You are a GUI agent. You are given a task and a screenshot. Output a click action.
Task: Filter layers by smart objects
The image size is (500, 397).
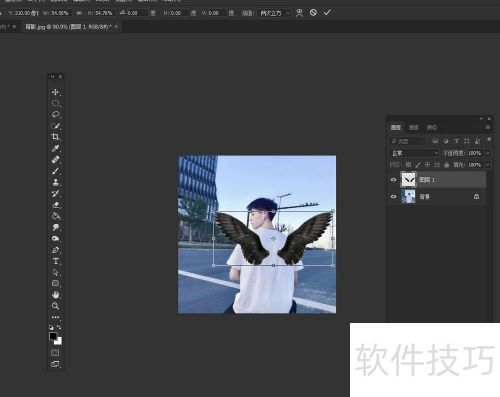click(477, 141)
